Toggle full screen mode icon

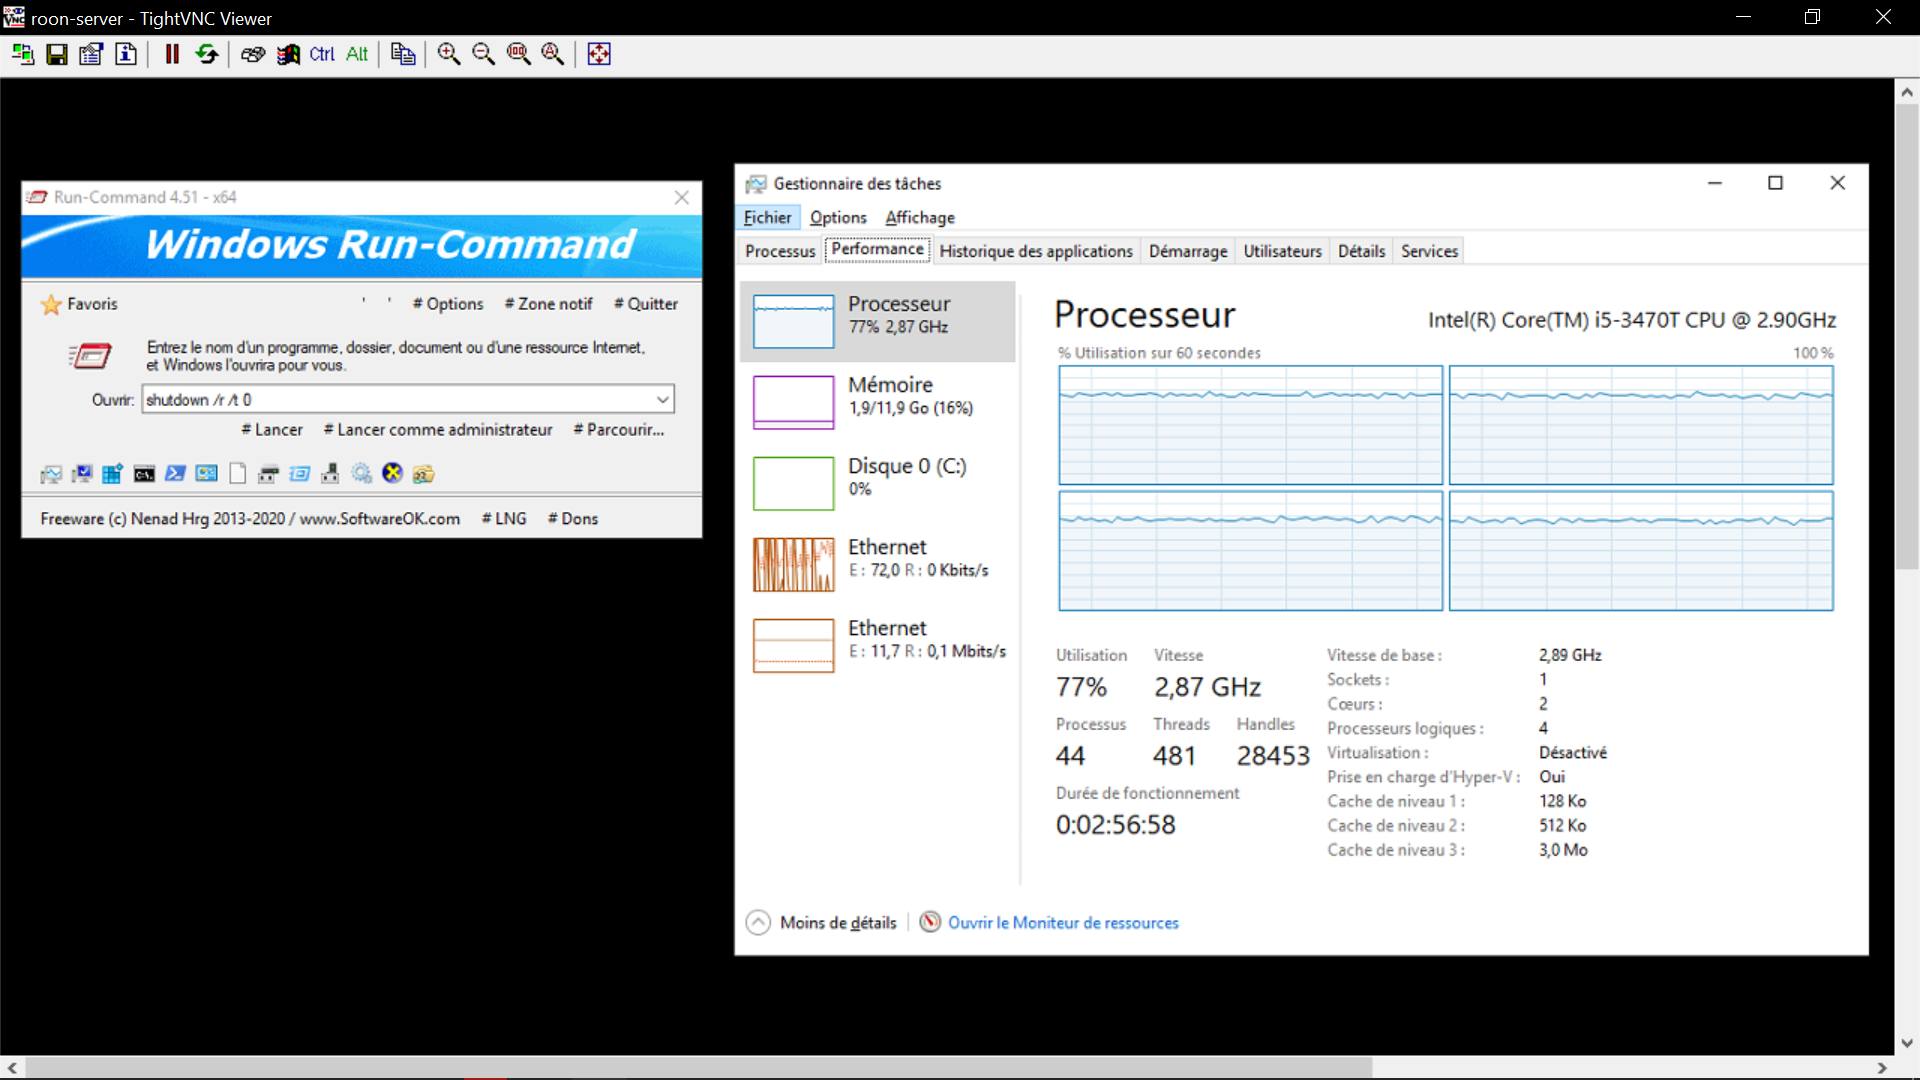click(599, 54)
